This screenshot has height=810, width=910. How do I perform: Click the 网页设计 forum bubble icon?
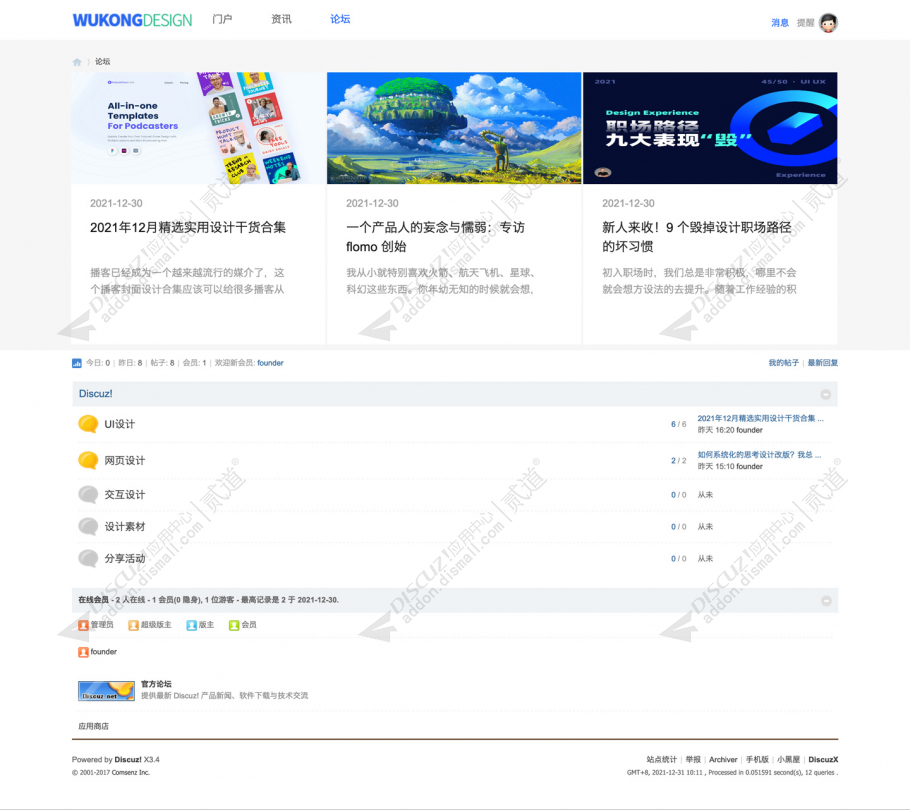tap(88, 461)
